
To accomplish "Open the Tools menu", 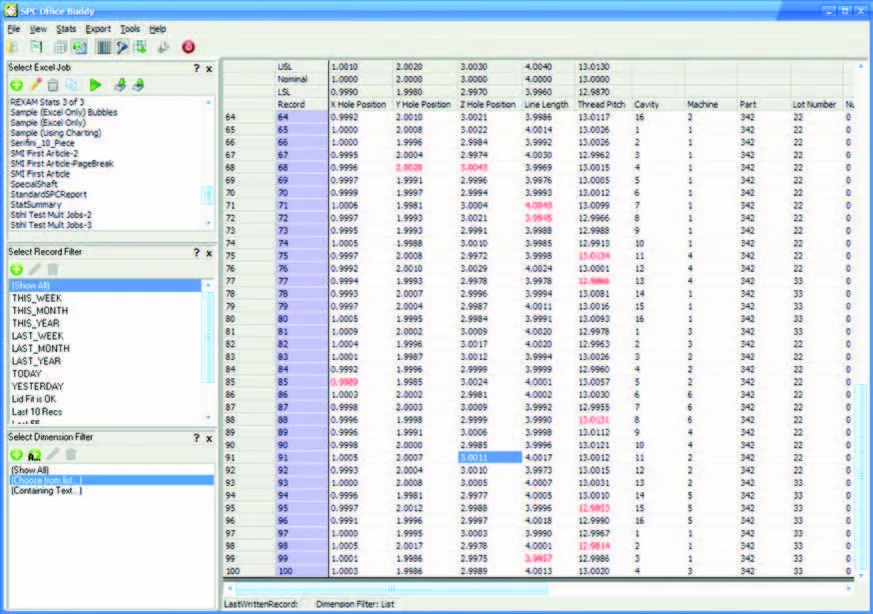I will (x=130, y=29).
